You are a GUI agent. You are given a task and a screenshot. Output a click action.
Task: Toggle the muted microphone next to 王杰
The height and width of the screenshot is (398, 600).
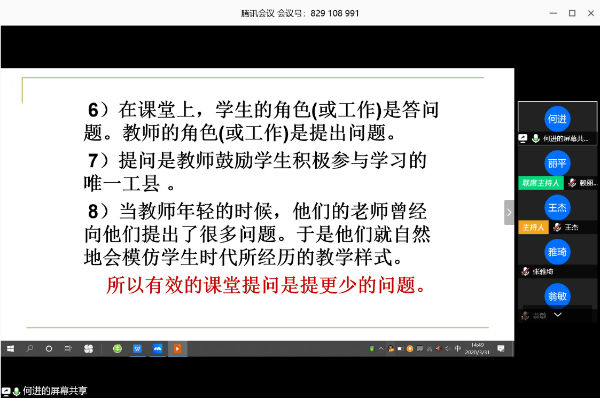[x=557, y=227]
